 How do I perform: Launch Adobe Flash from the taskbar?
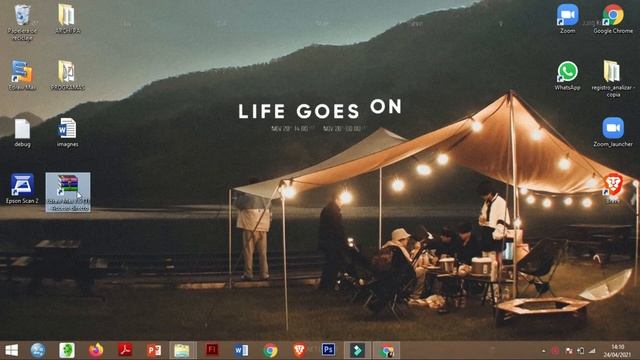pos(212,350)
